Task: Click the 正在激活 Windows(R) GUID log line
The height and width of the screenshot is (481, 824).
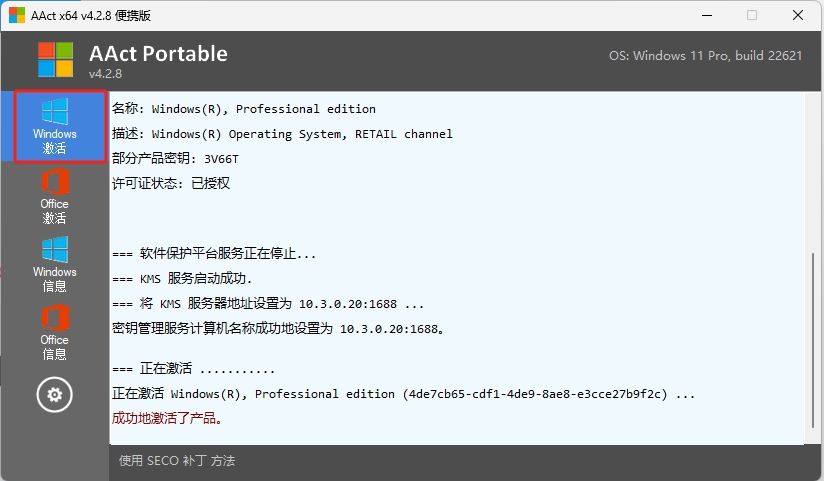Action: pyautogui.click(x=403, y=394)
